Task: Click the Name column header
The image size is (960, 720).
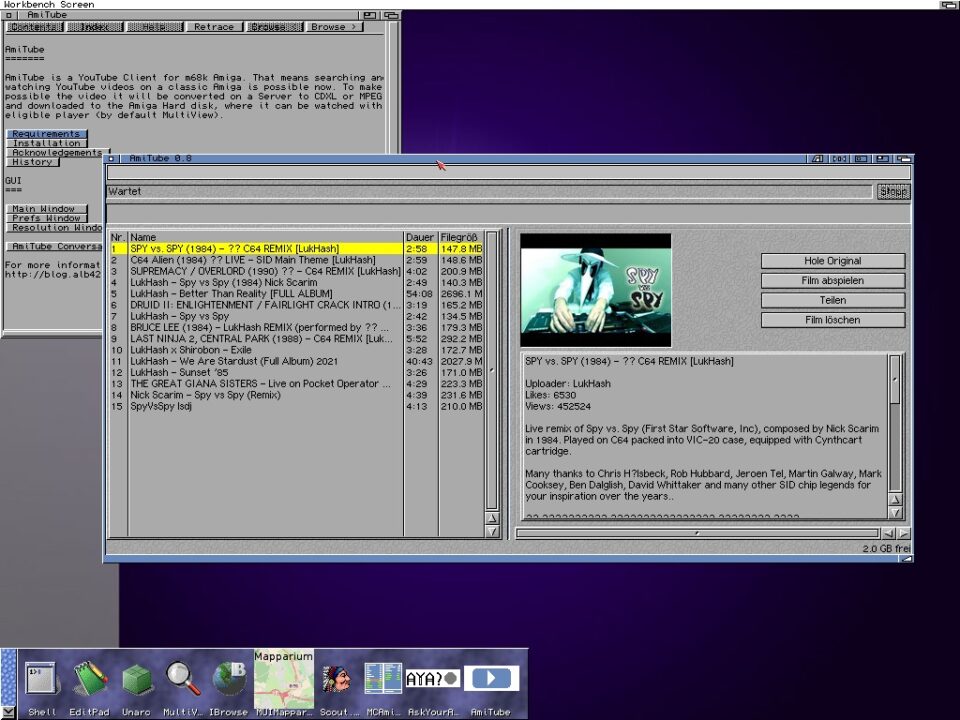Action: [x=265, y=238]
